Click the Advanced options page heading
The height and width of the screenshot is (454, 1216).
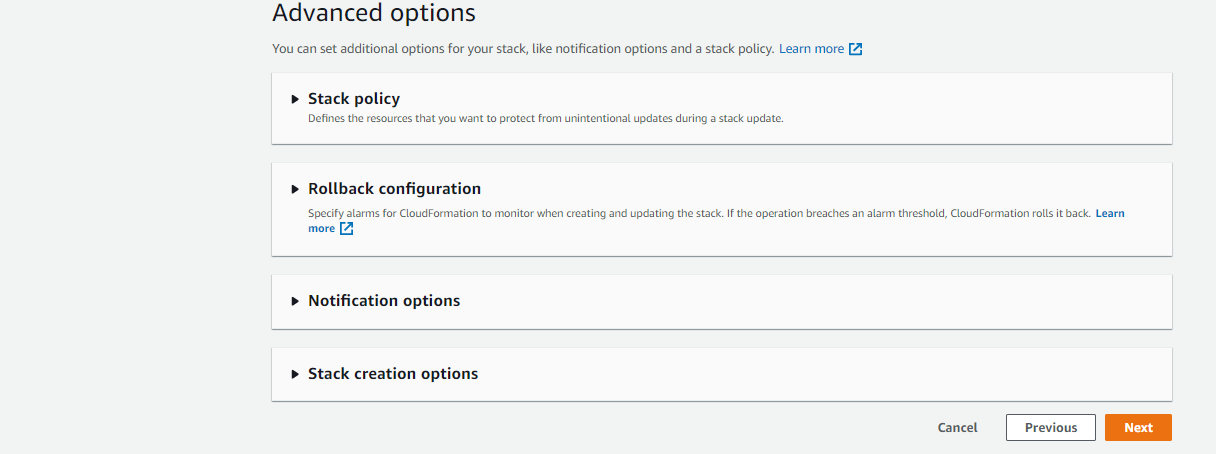click(x=374, y=14)
